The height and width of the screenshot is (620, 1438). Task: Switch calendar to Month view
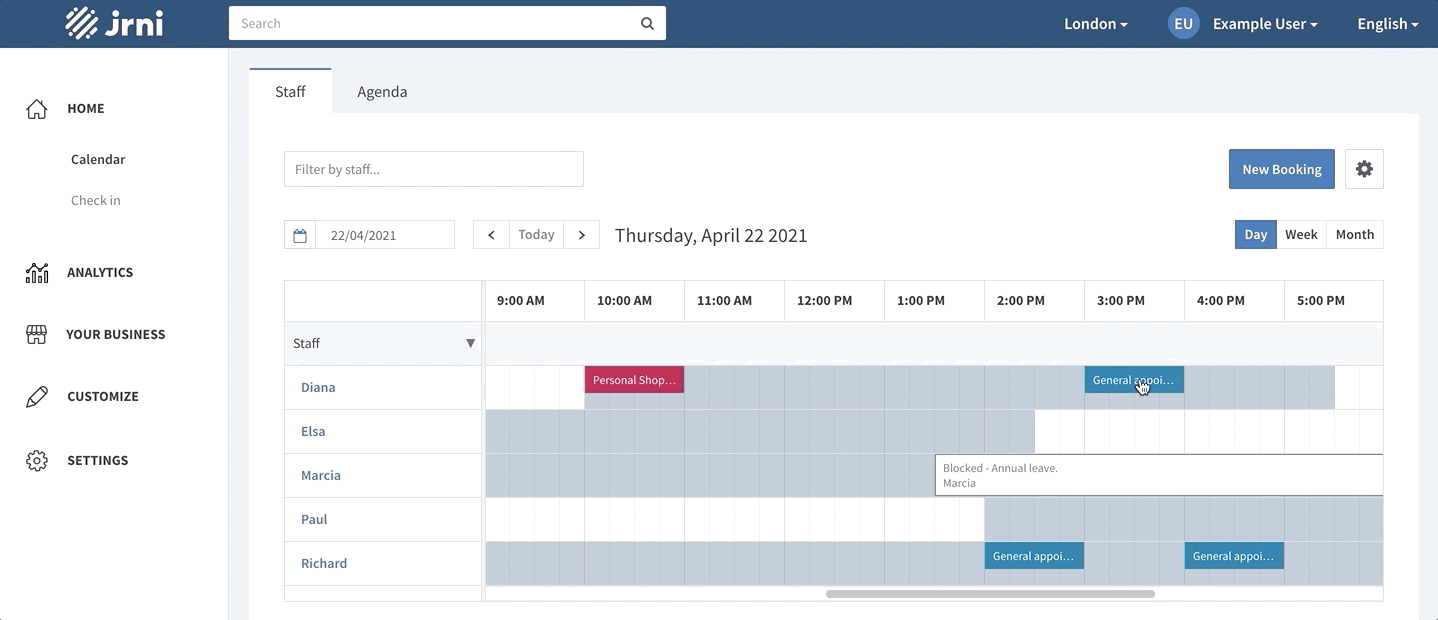[x=1355, y=234]
